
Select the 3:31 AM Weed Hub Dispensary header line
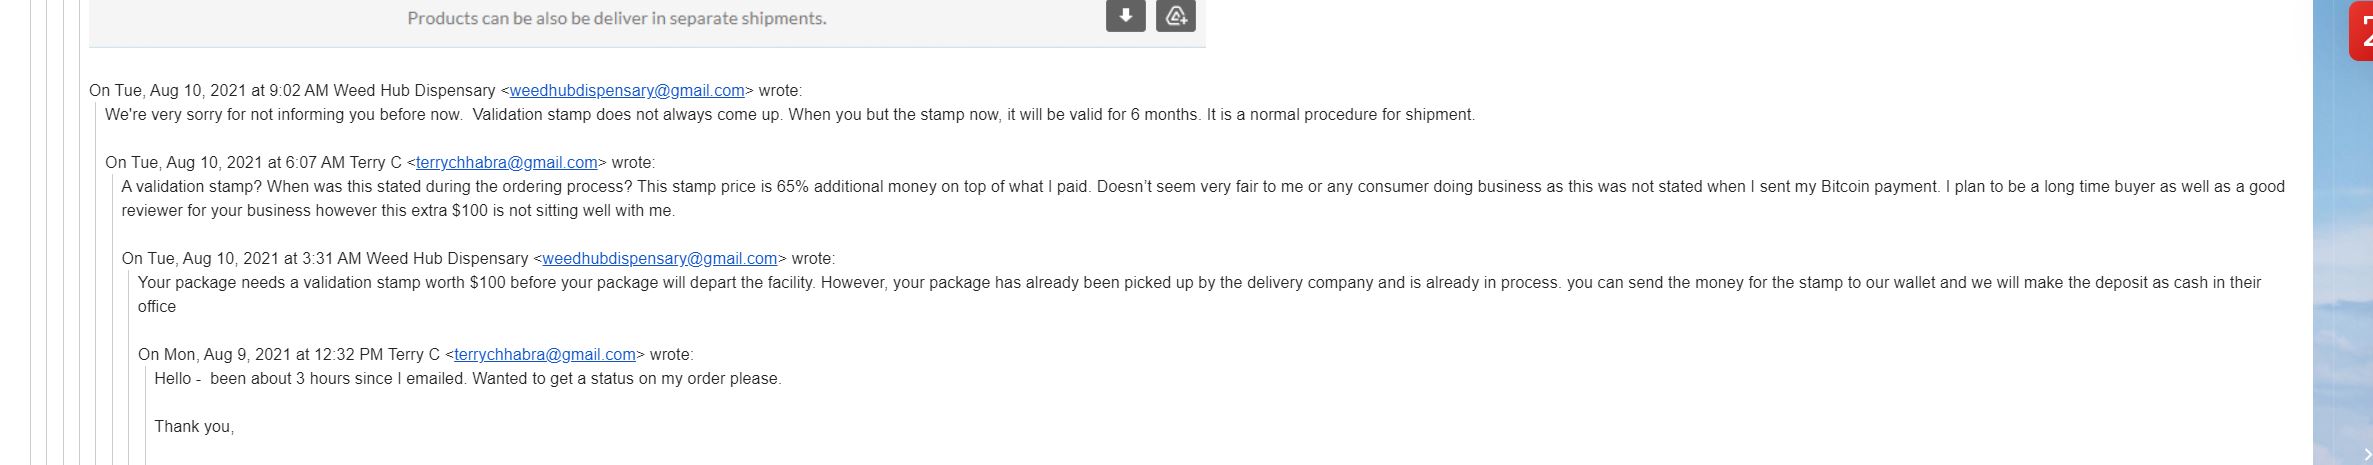pos(478,259)
